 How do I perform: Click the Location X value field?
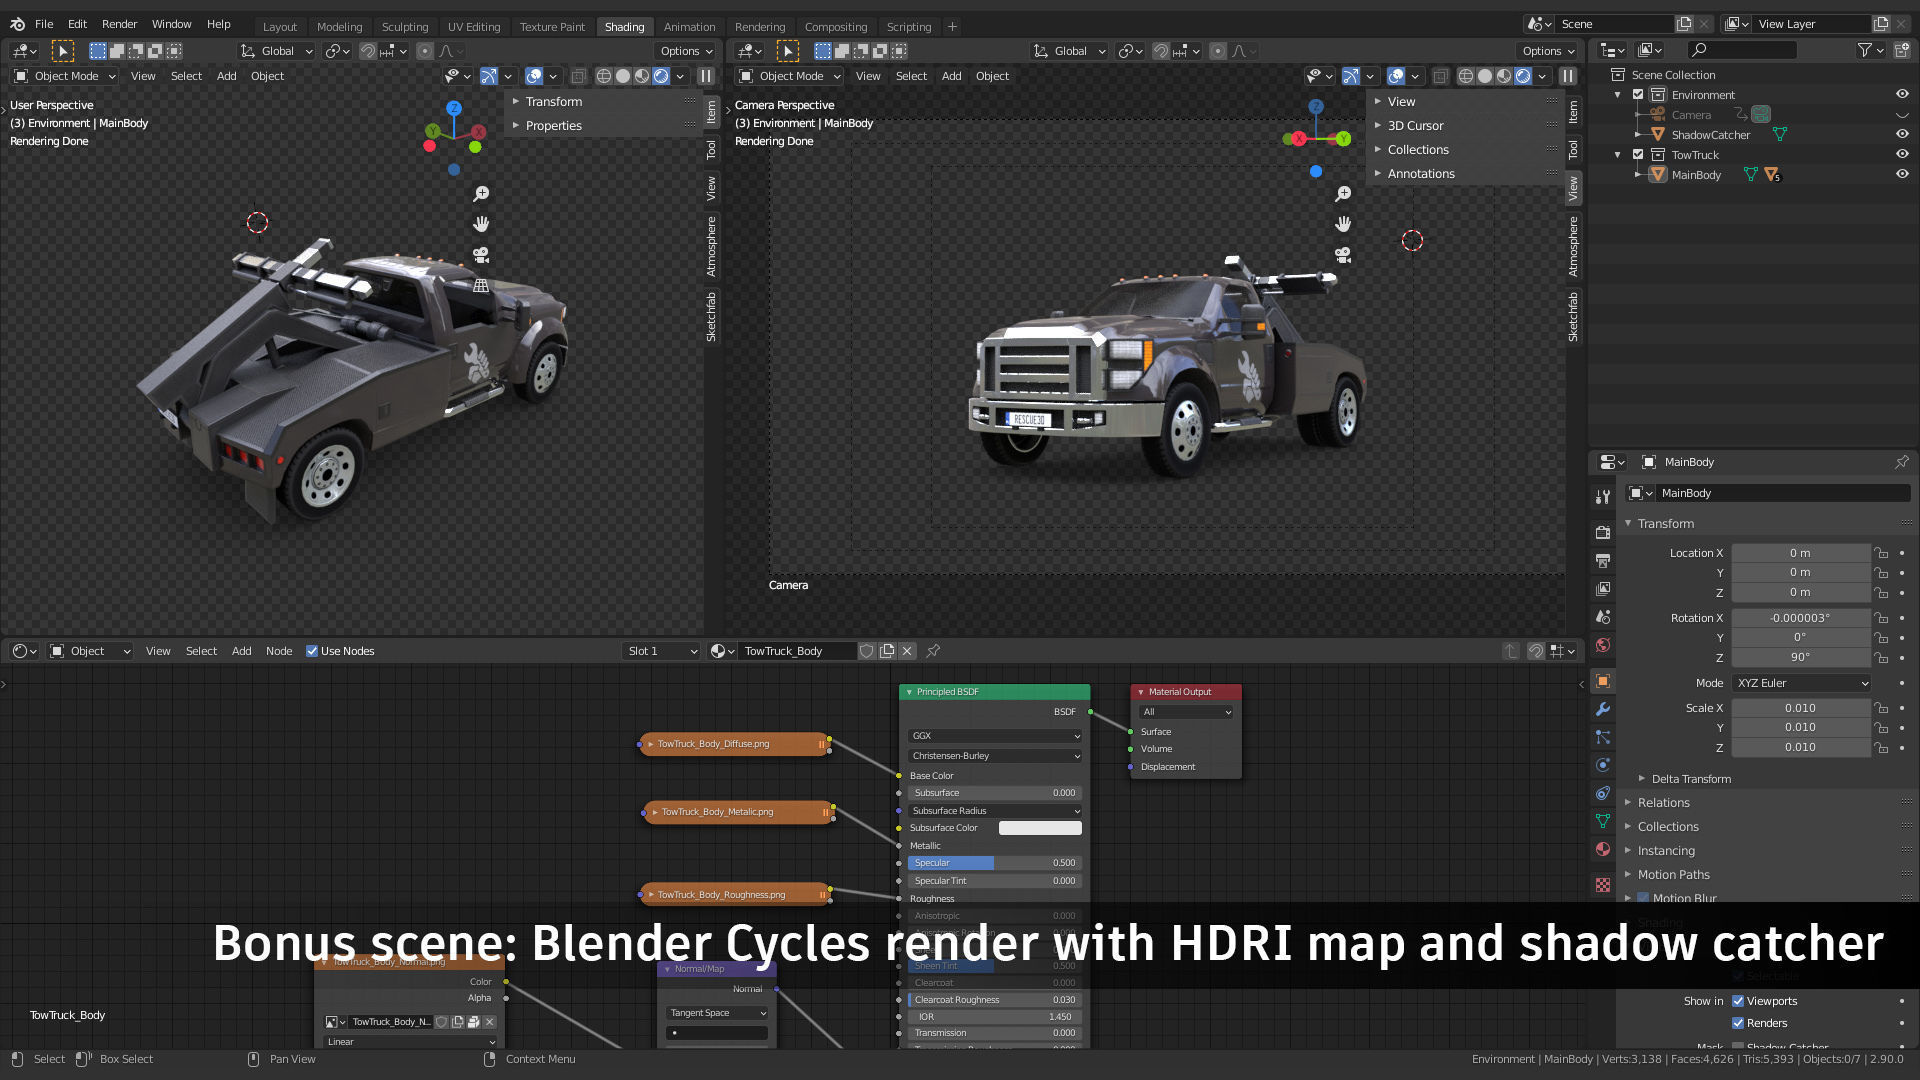point(1799,553)
